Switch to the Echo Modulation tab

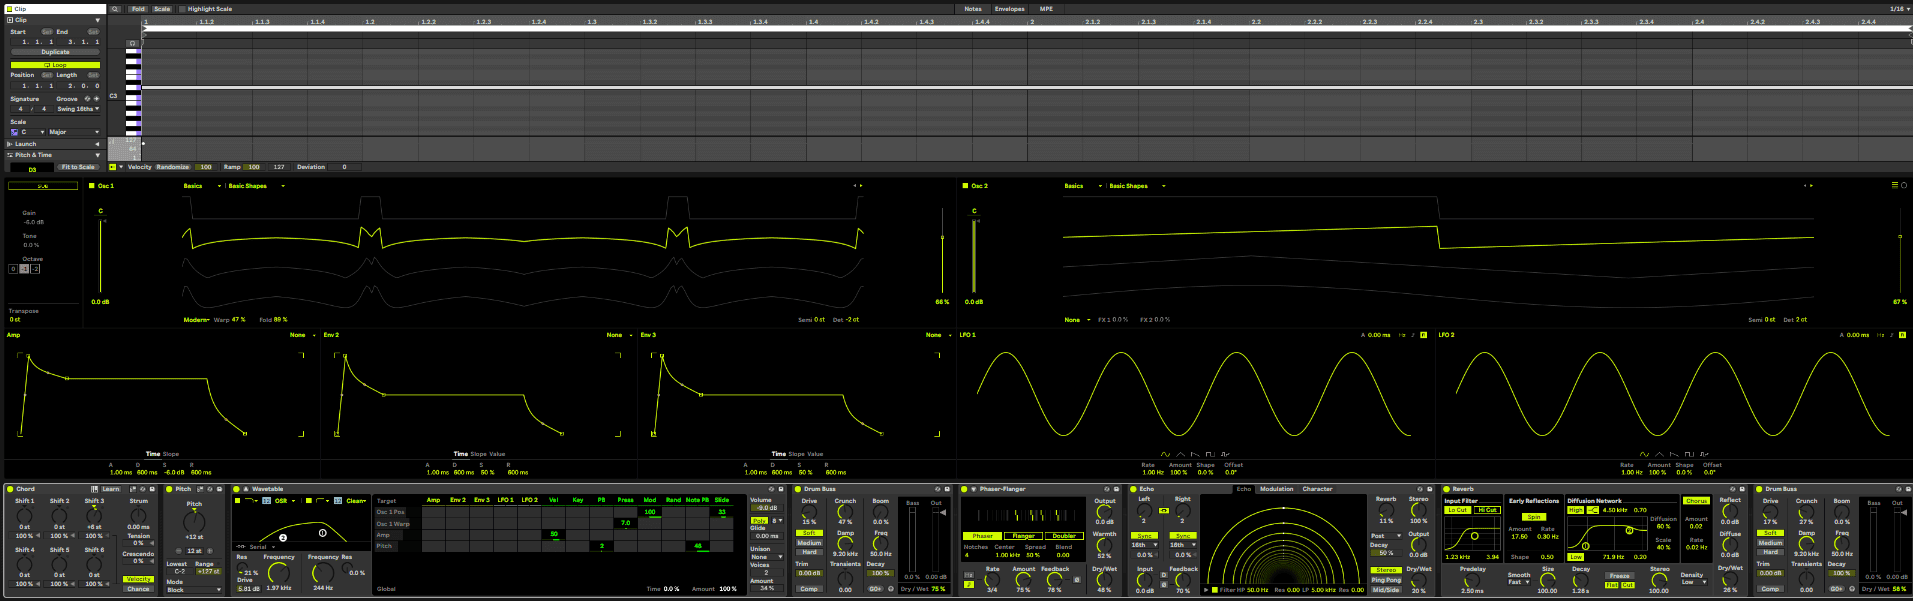(1276, 489)
